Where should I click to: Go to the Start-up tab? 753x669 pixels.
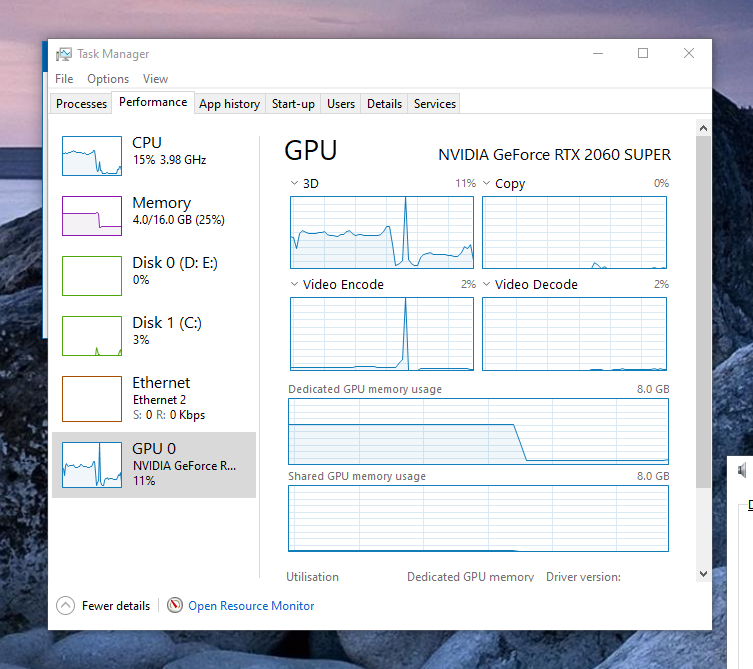[293, 104]
